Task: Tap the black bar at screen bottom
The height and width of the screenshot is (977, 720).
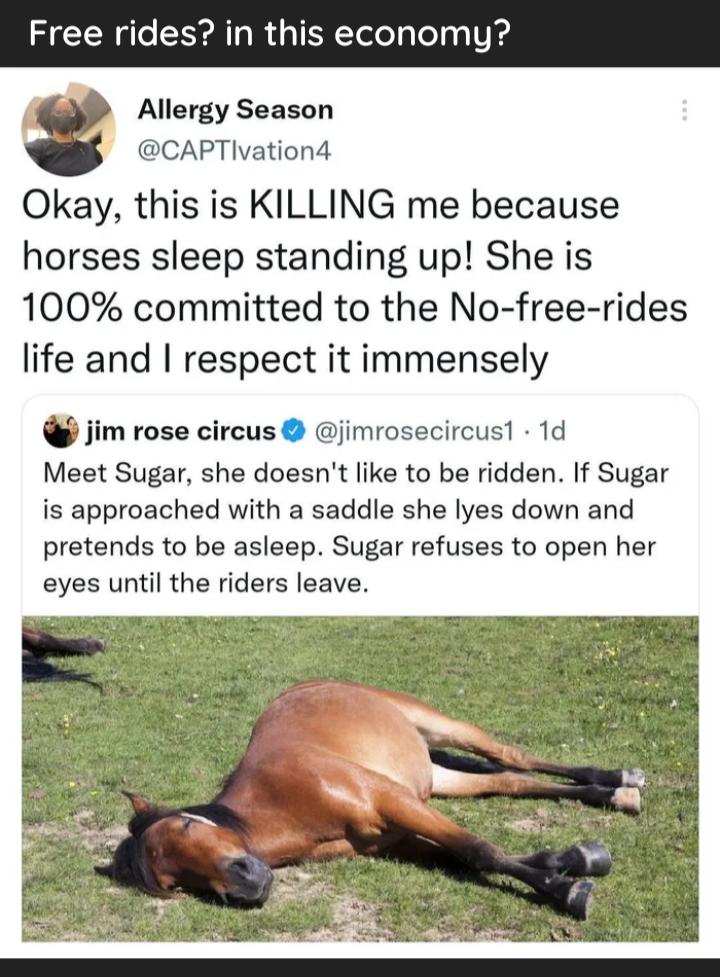Action: [x=360, y=966]
